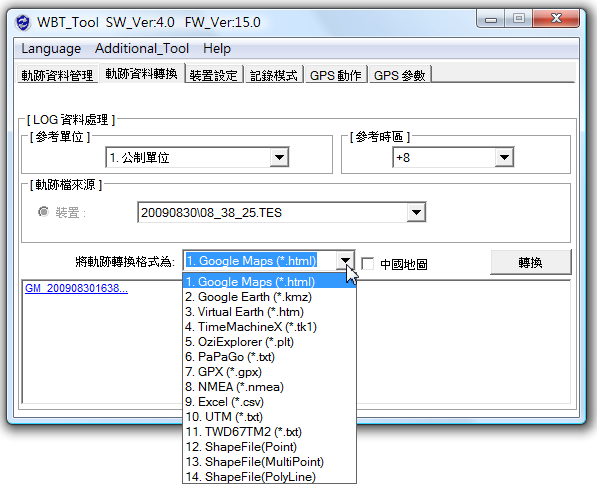
Task: Switch to the 軌跡資料管理 tab
Action: [x=57, y=75]
